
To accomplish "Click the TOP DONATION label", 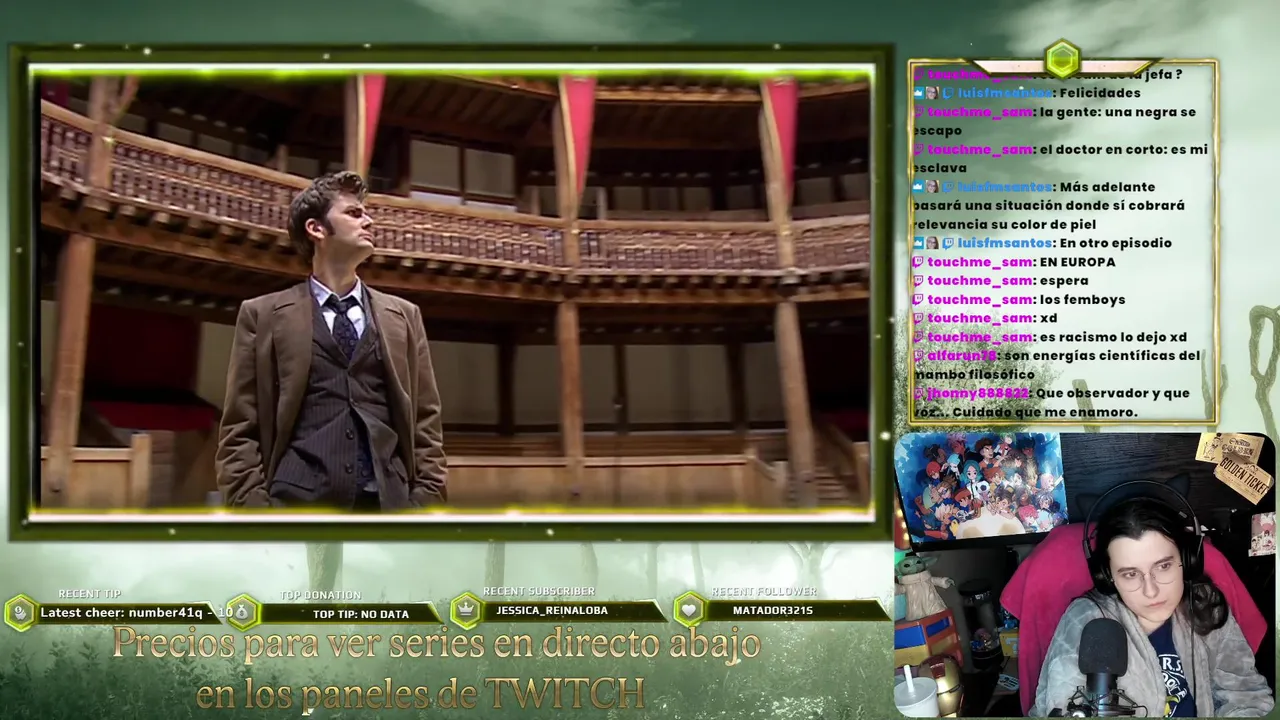I will [x=320, y=595].
